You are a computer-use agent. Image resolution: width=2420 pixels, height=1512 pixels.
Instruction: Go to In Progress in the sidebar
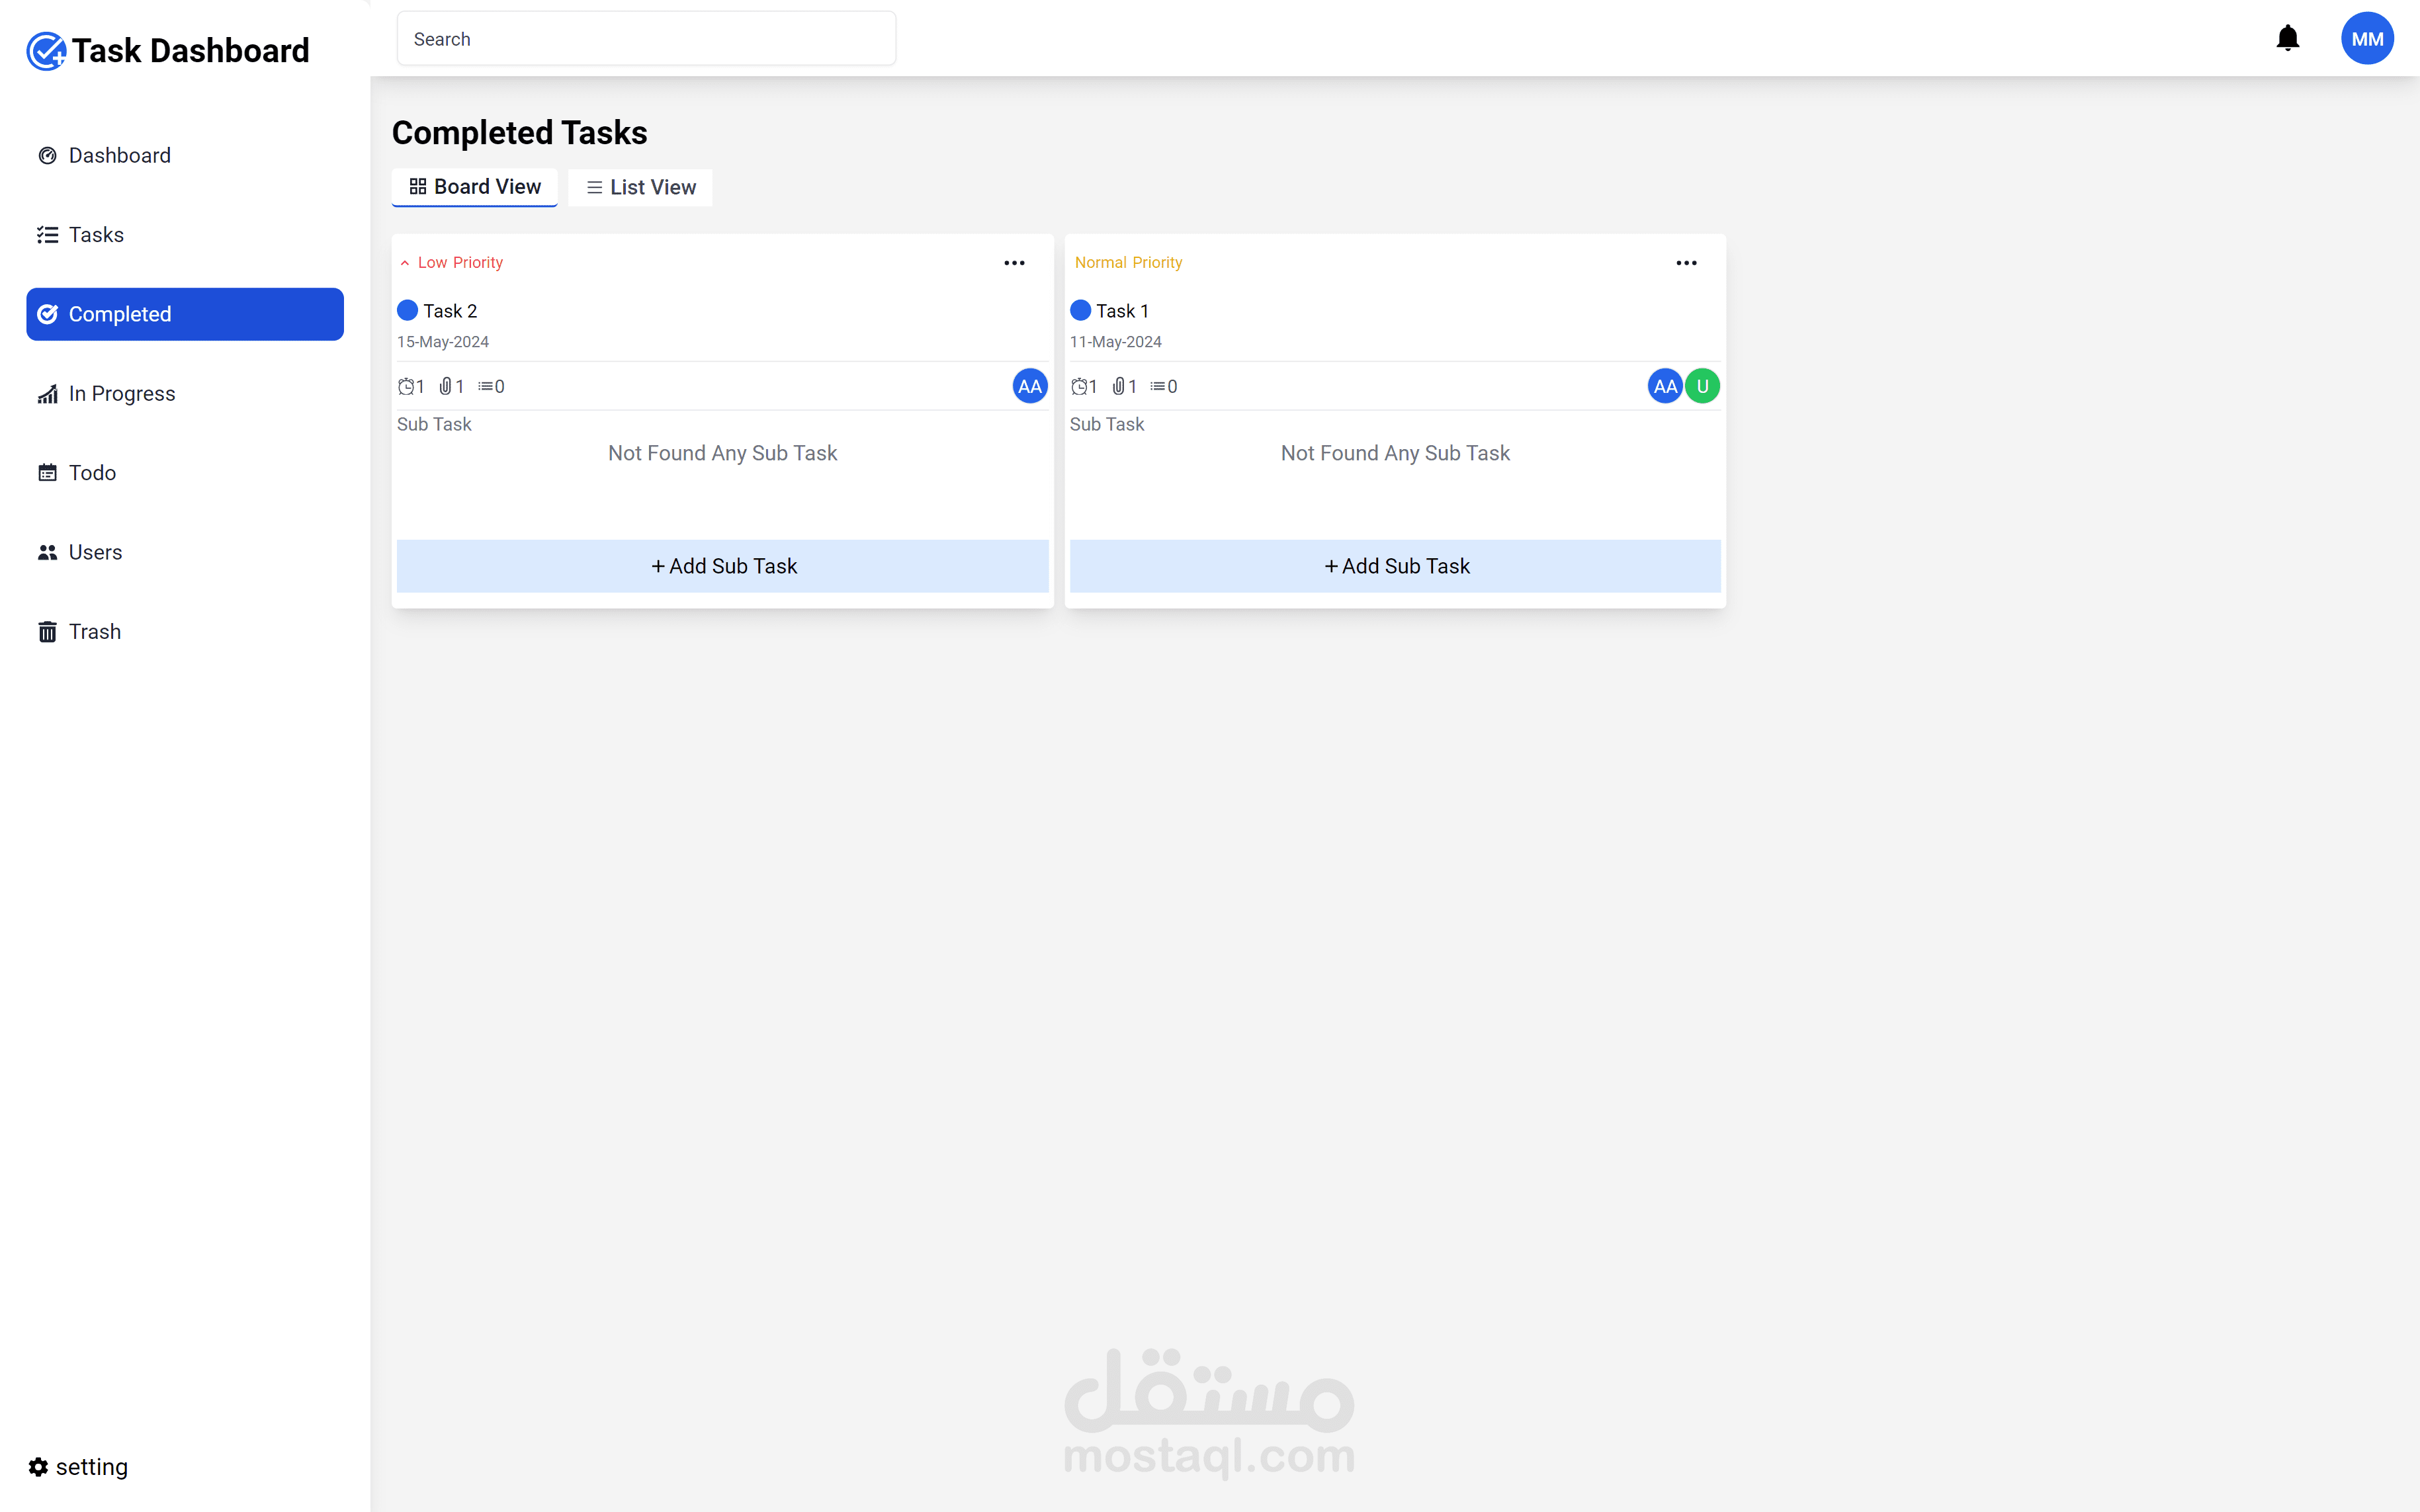coord(121,393)
